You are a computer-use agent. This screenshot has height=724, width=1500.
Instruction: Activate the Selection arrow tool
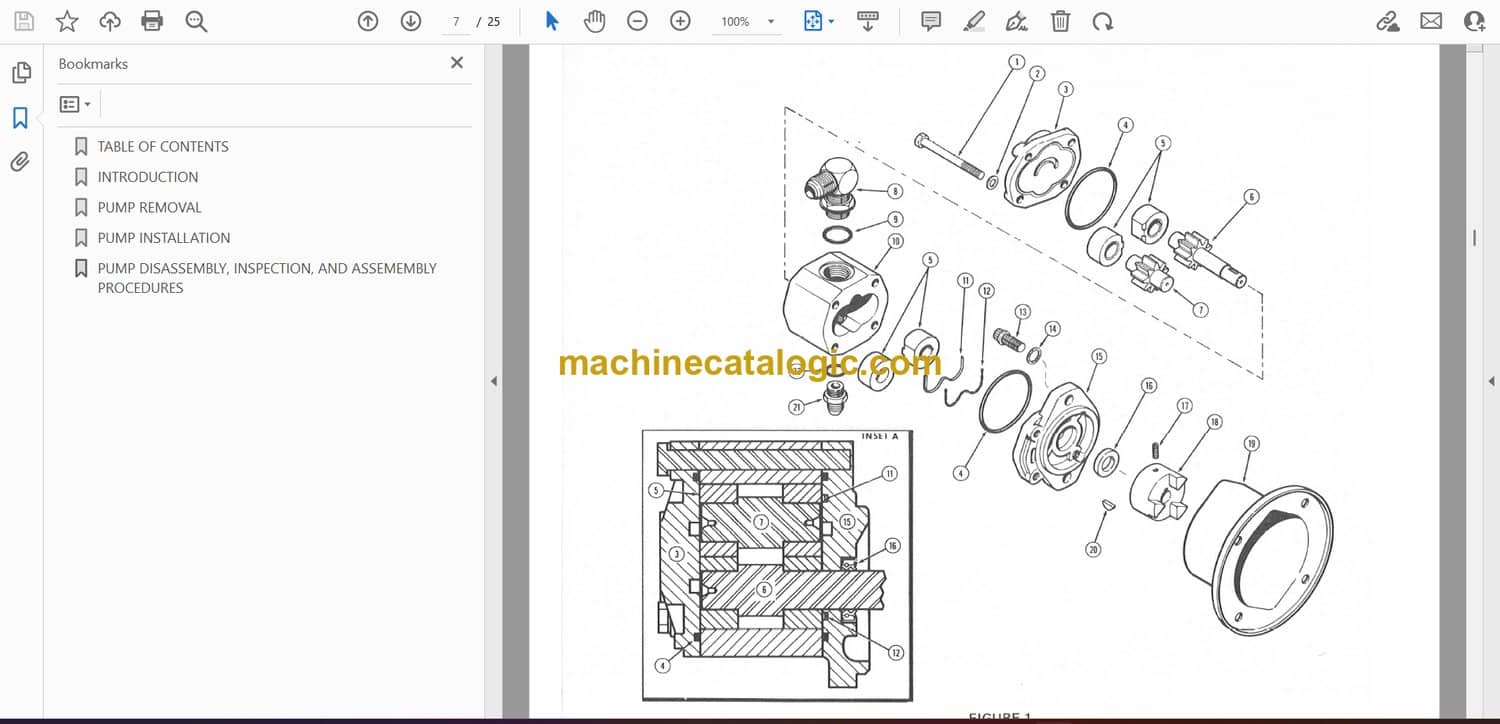(552, 21)
